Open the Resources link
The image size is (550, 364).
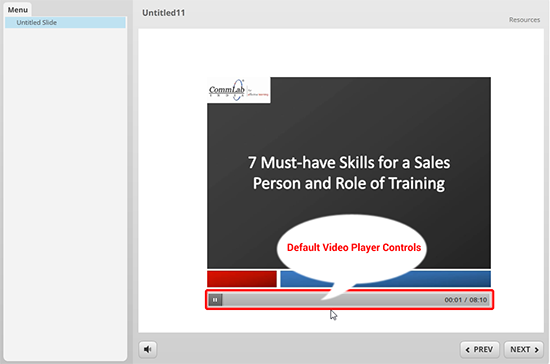click(x=524, y=20)
